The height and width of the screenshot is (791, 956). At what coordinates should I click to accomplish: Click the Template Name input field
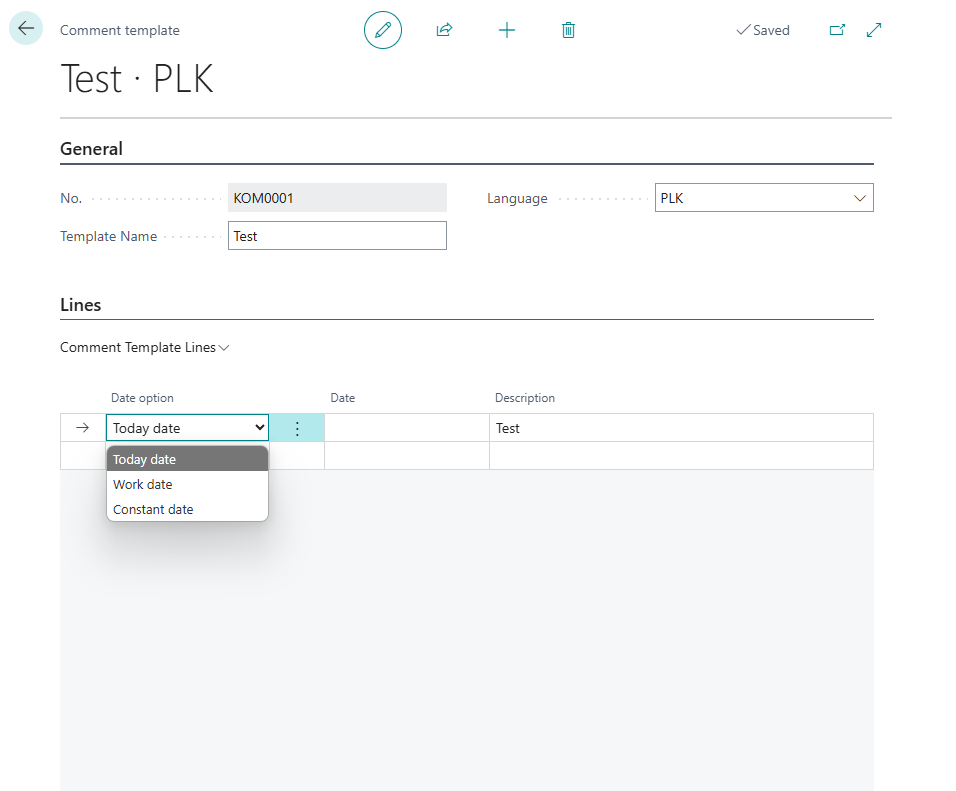point(337,236)
